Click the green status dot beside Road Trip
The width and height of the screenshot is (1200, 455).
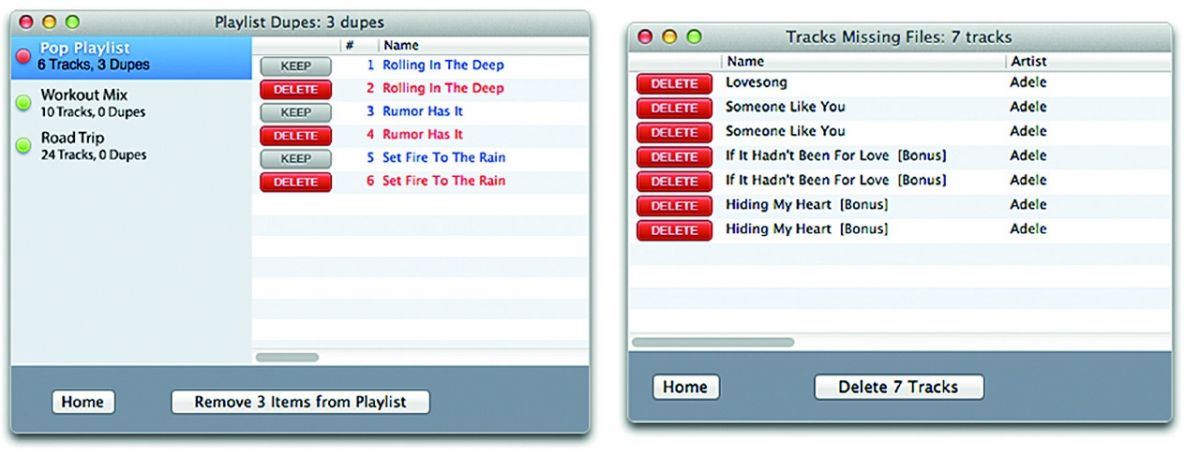coord(24,146)
